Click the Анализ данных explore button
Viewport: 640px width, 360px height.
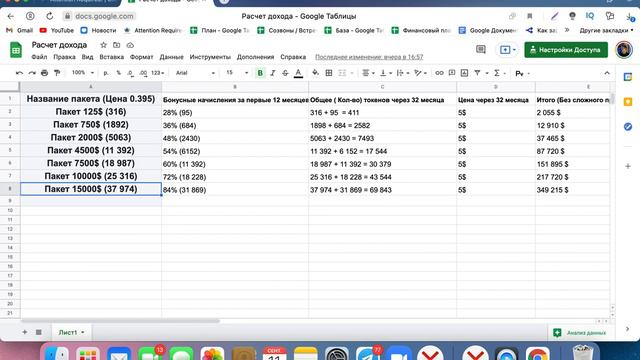(579, 333)
